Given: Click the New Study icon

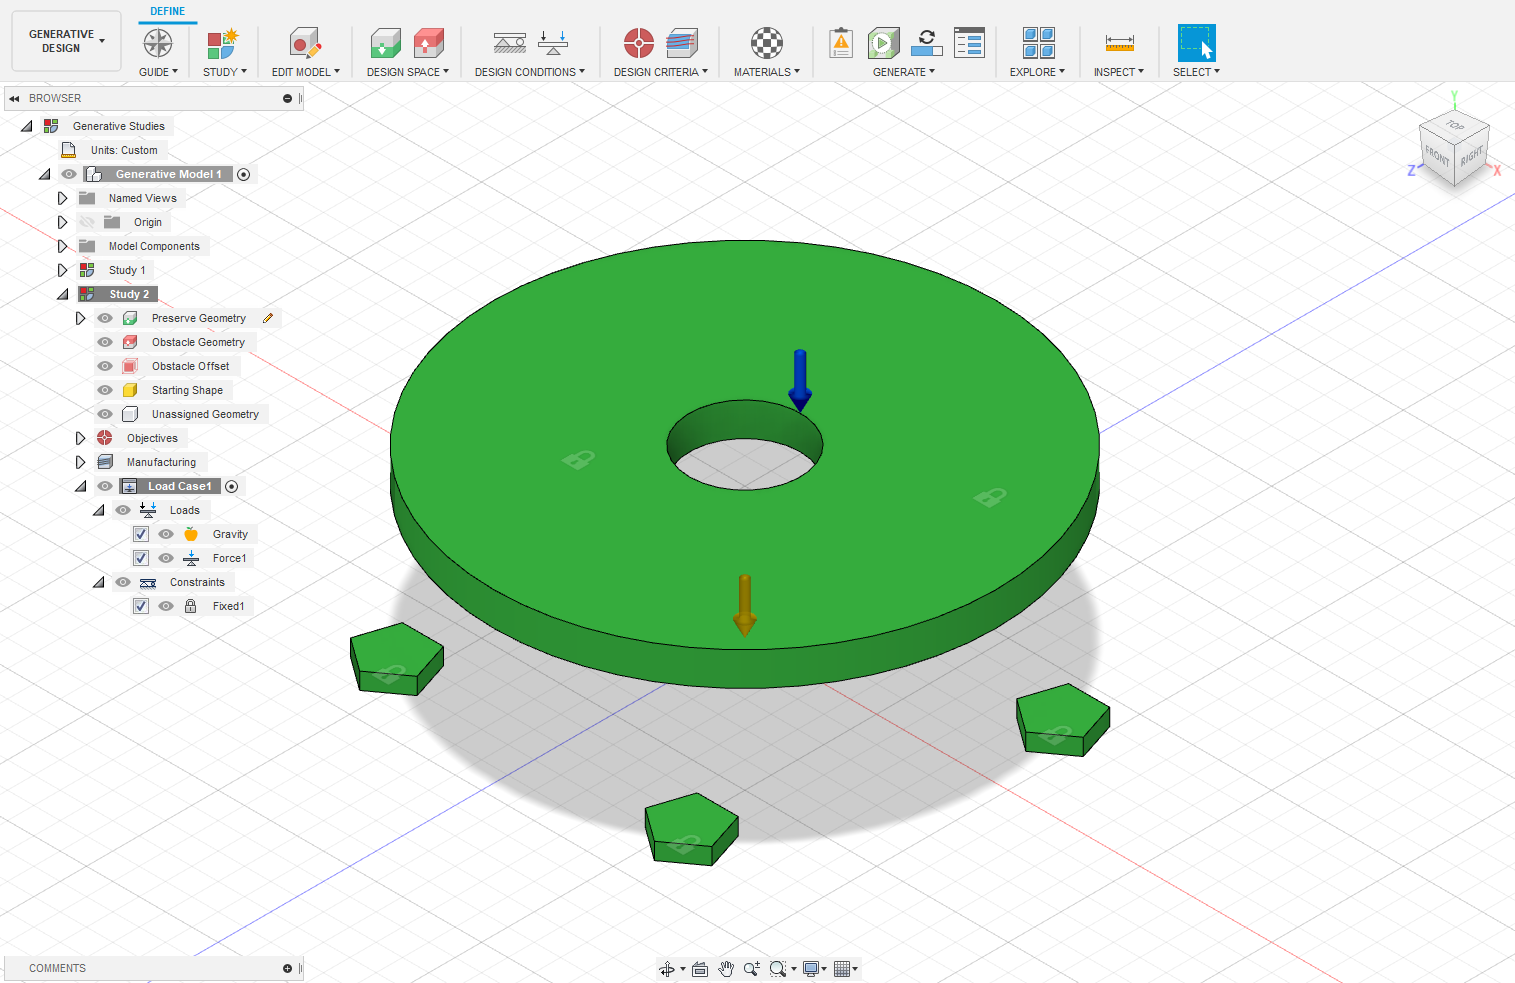Looking at the screenshot, I should 222,43.
